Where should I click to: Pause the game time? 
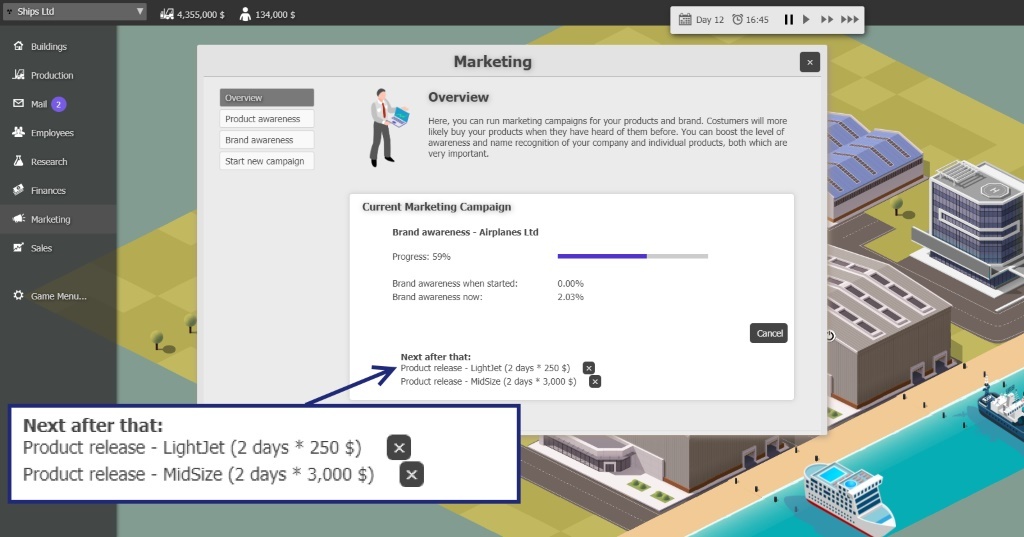(x=788, y=19)
